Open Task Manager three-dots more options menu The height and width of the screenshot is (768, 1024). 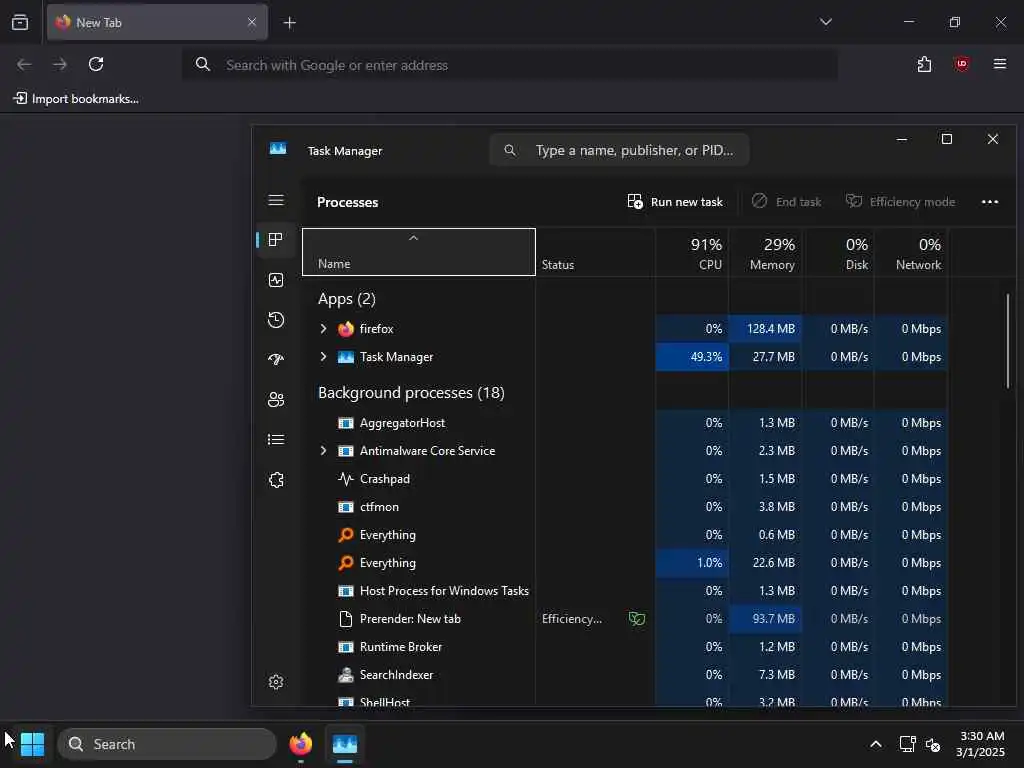(x=989, y=202)
